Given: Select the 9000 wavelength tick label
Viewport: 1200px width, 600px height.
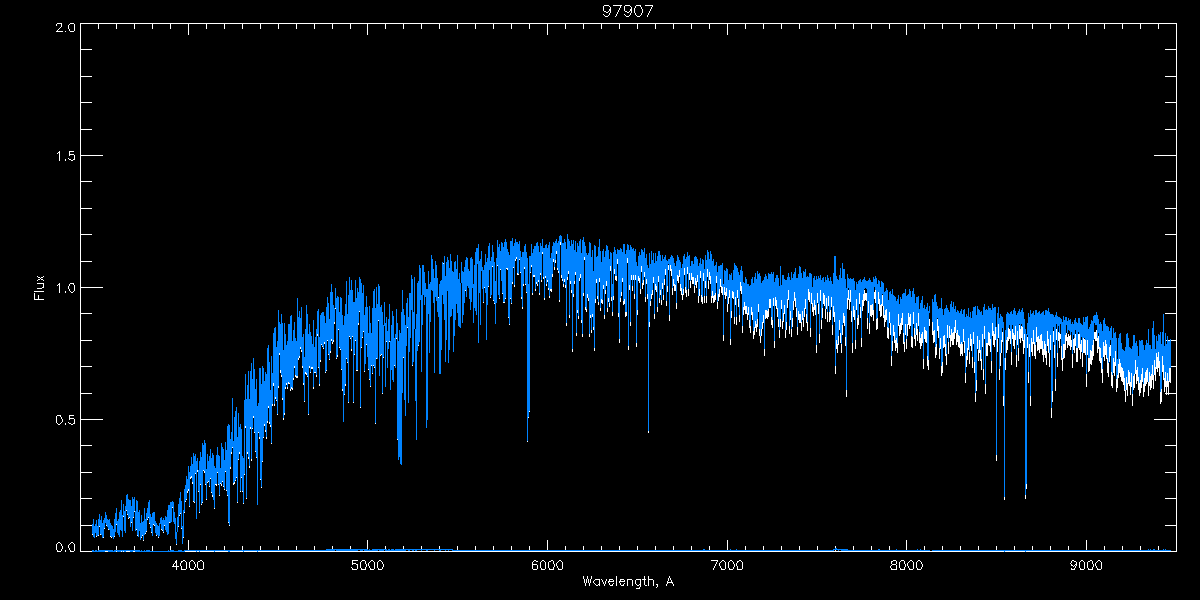Looking at the screenshot, I should click(x=1086, y=564).
